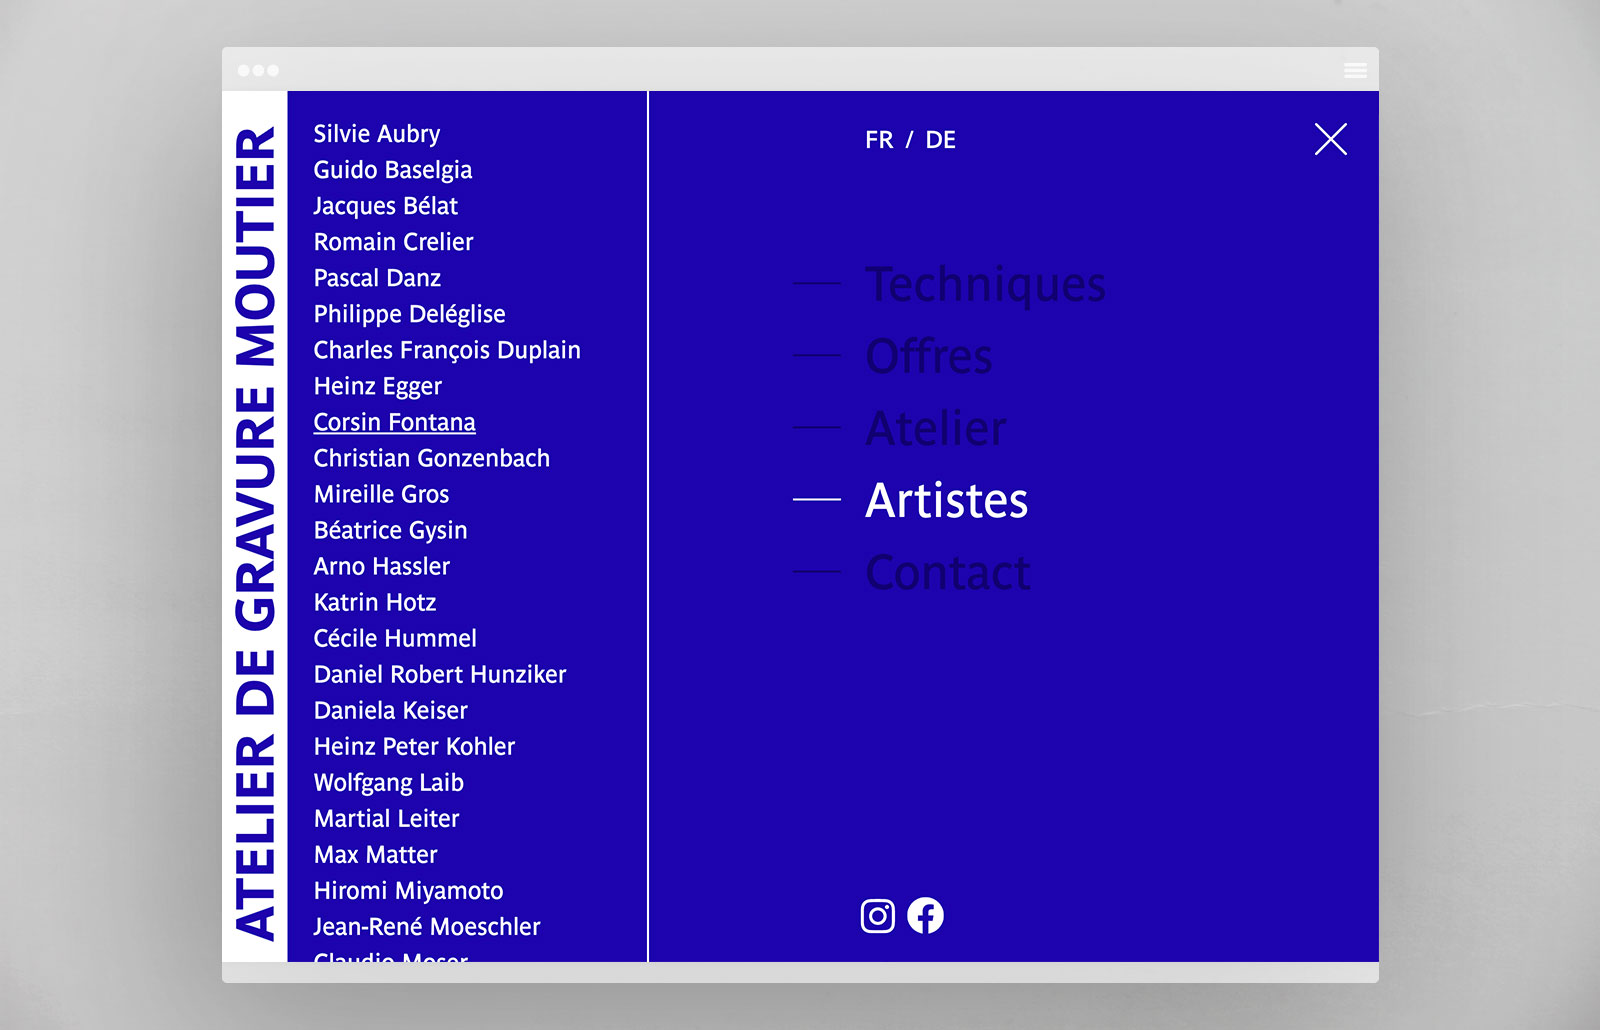The height and width of the screenshot is (1030, 1600).
Task: Open the Techniques menu item
Action: (x=985, y=284)
